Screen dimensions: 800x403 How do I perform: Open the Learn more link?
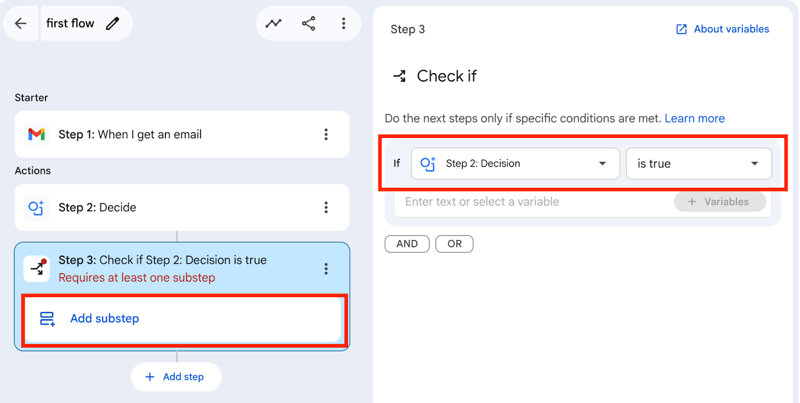tap(694, 118)
